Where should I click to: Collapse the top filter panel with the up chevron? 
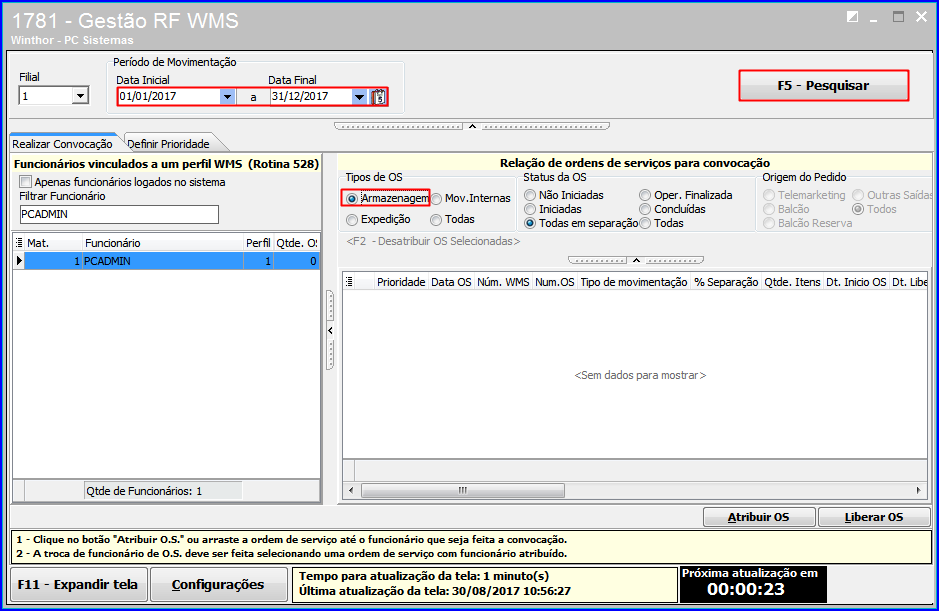click(472, 126)
